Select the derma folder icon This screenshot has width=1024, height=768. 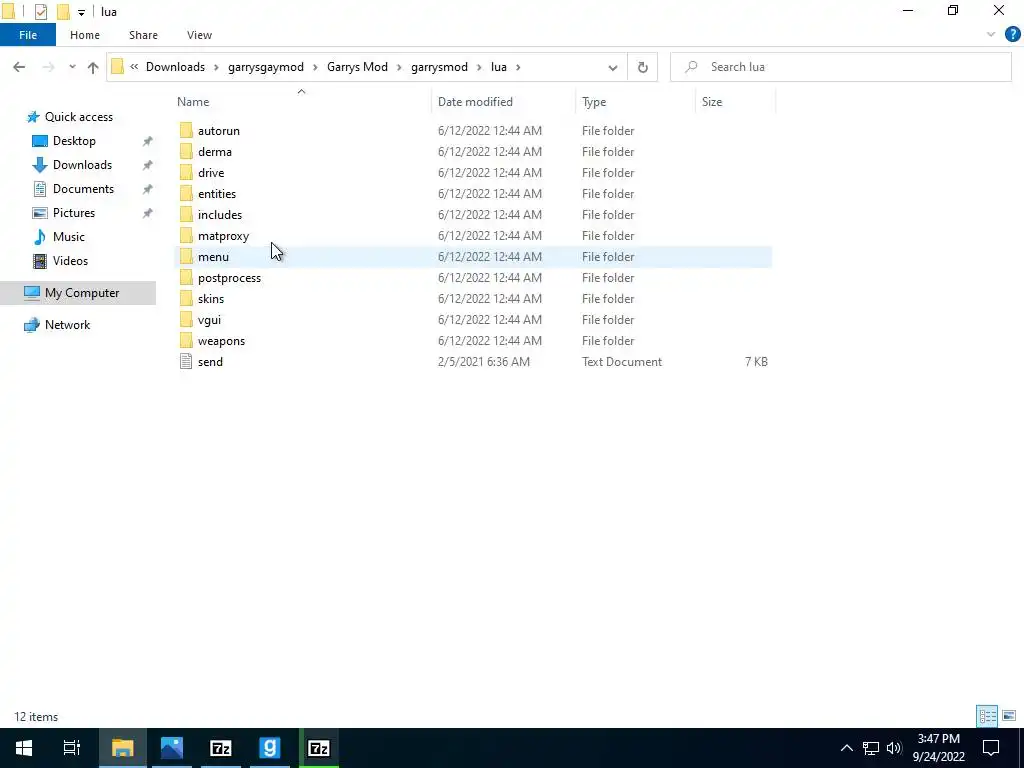pyautogui.click(x=186, y=152)
